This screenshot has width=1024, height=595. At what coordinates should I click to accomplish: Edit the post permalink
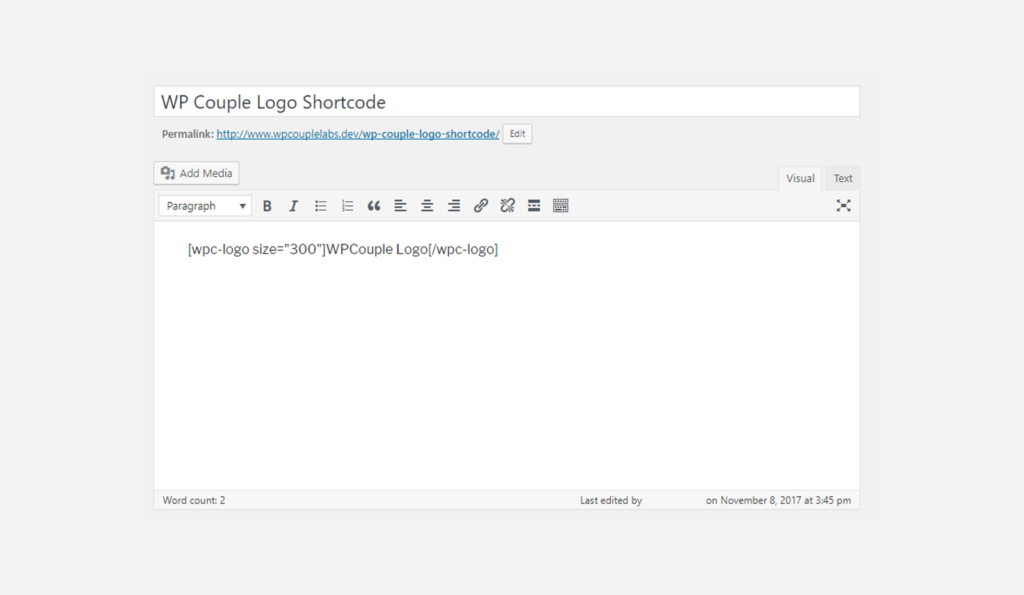click(x=516, y=133)
